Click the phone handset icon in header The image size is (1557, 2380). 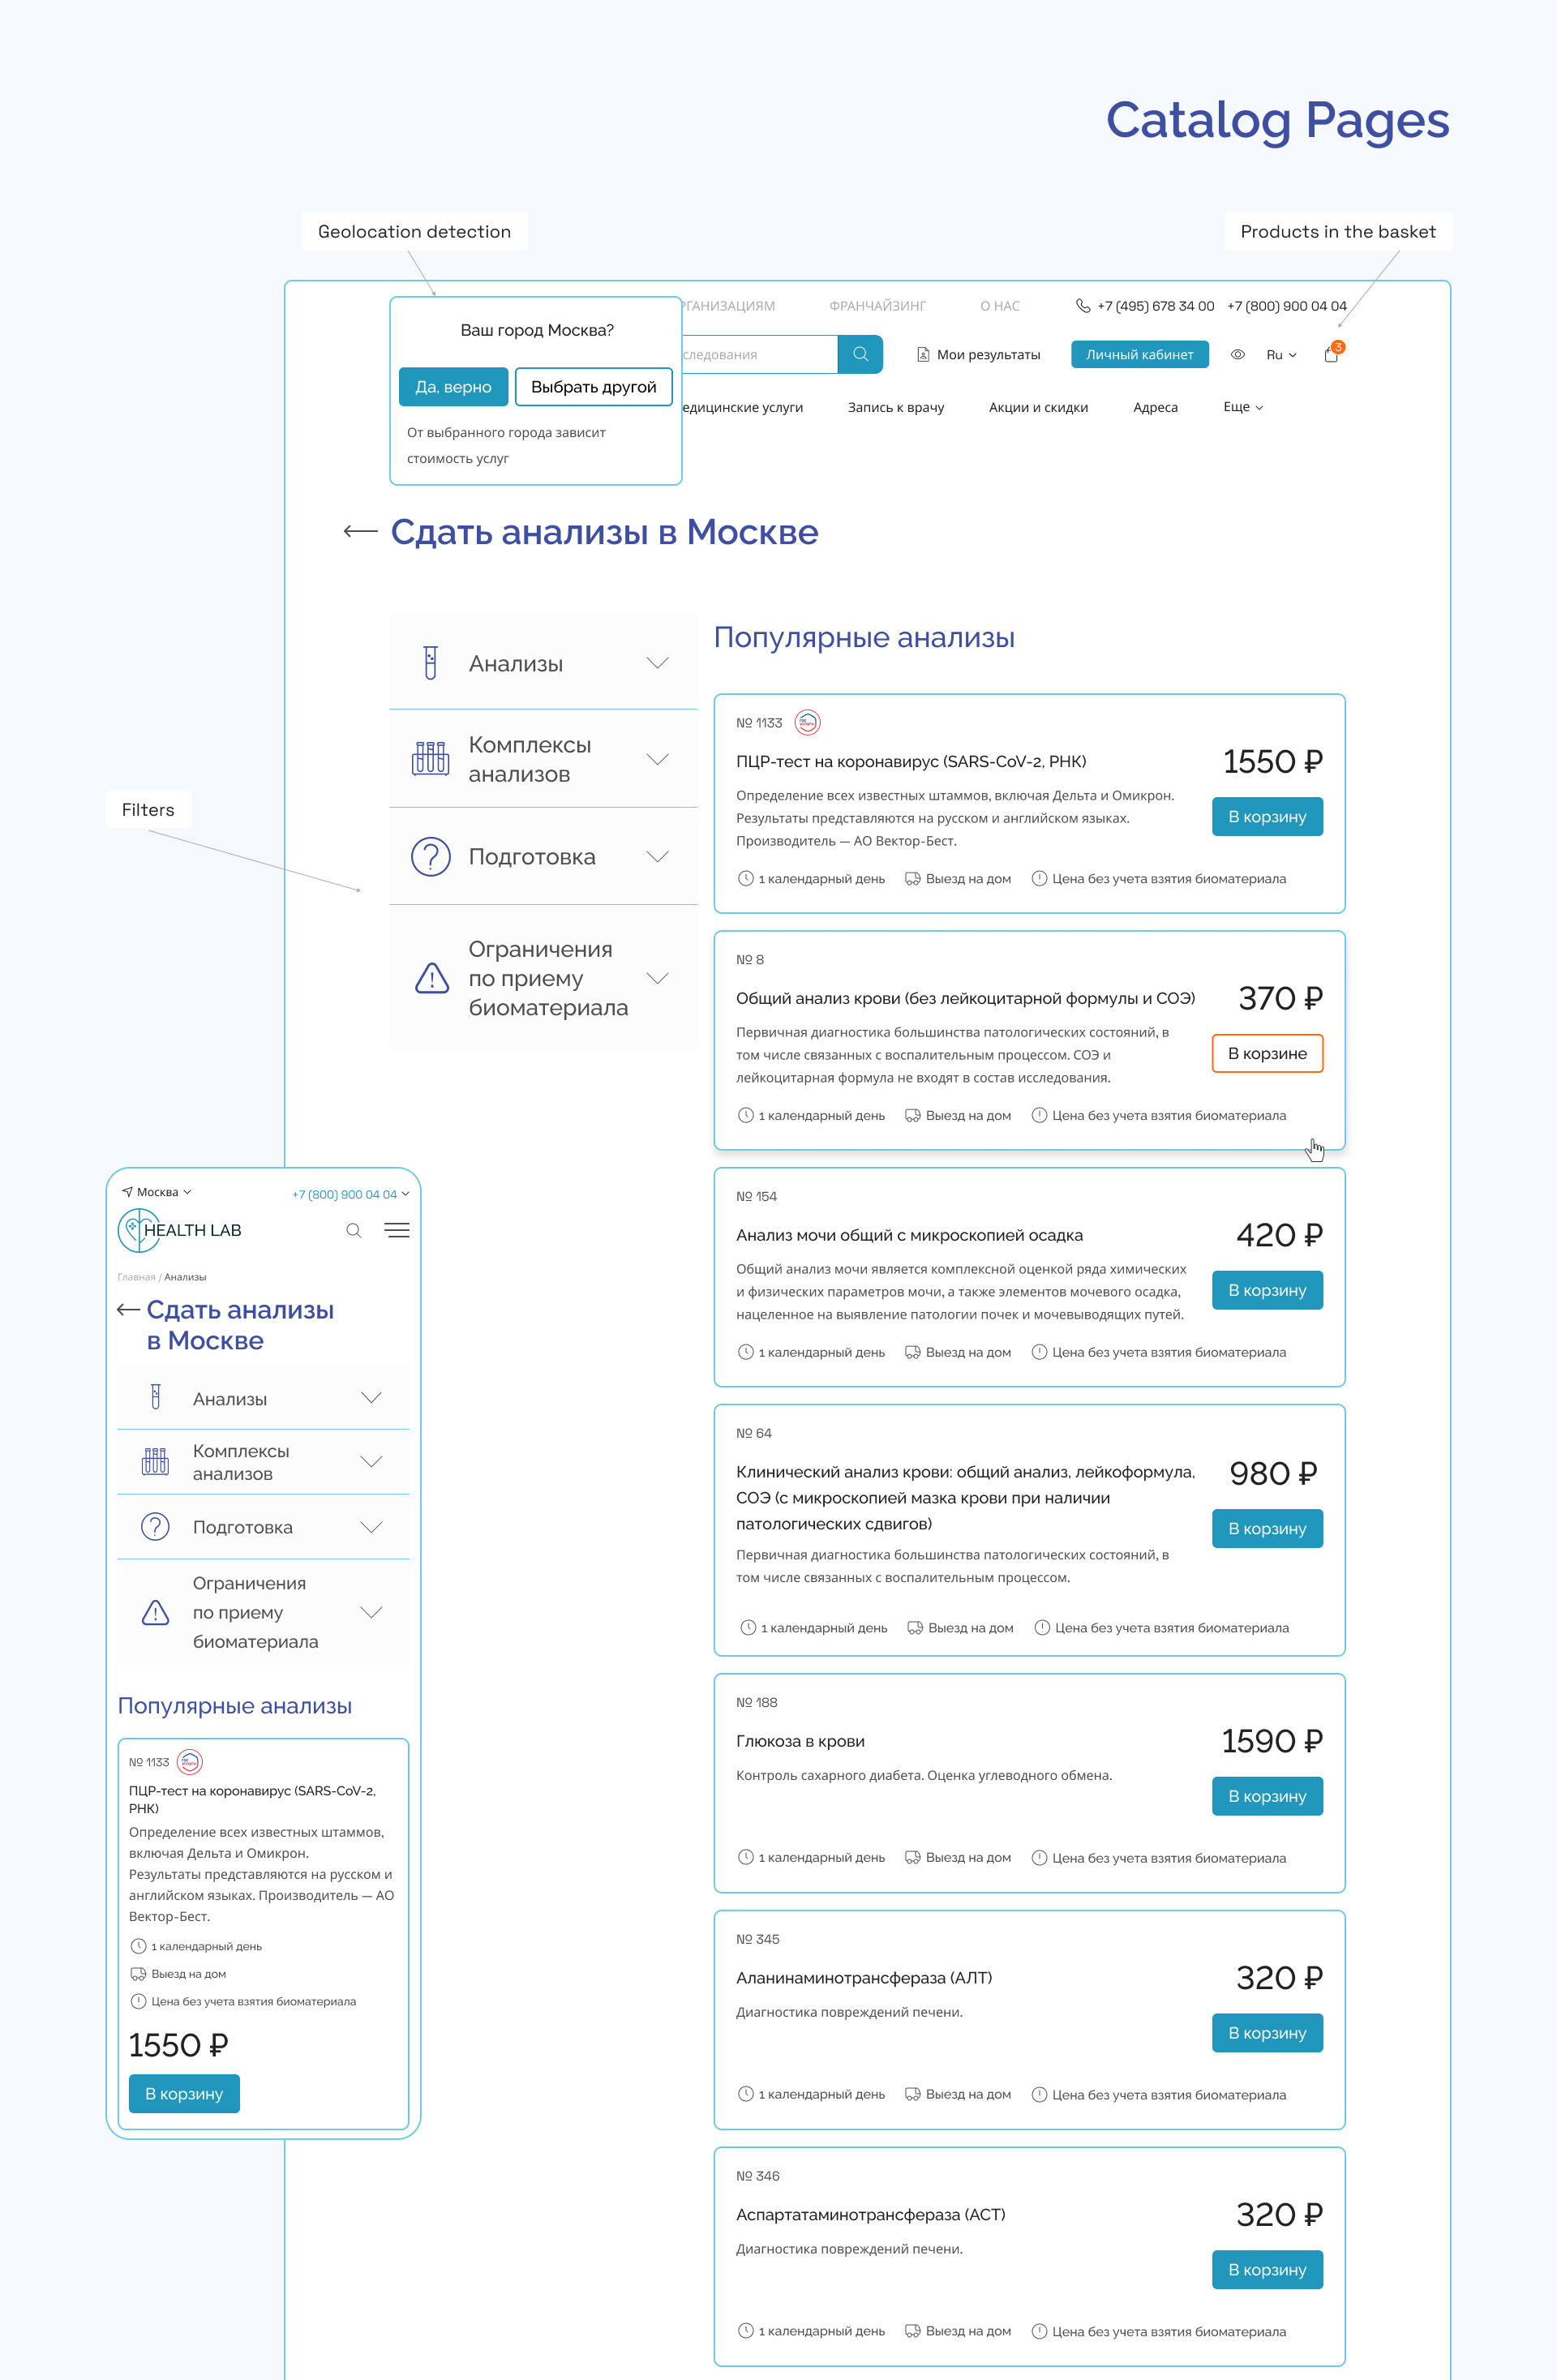pos(1082,306)
